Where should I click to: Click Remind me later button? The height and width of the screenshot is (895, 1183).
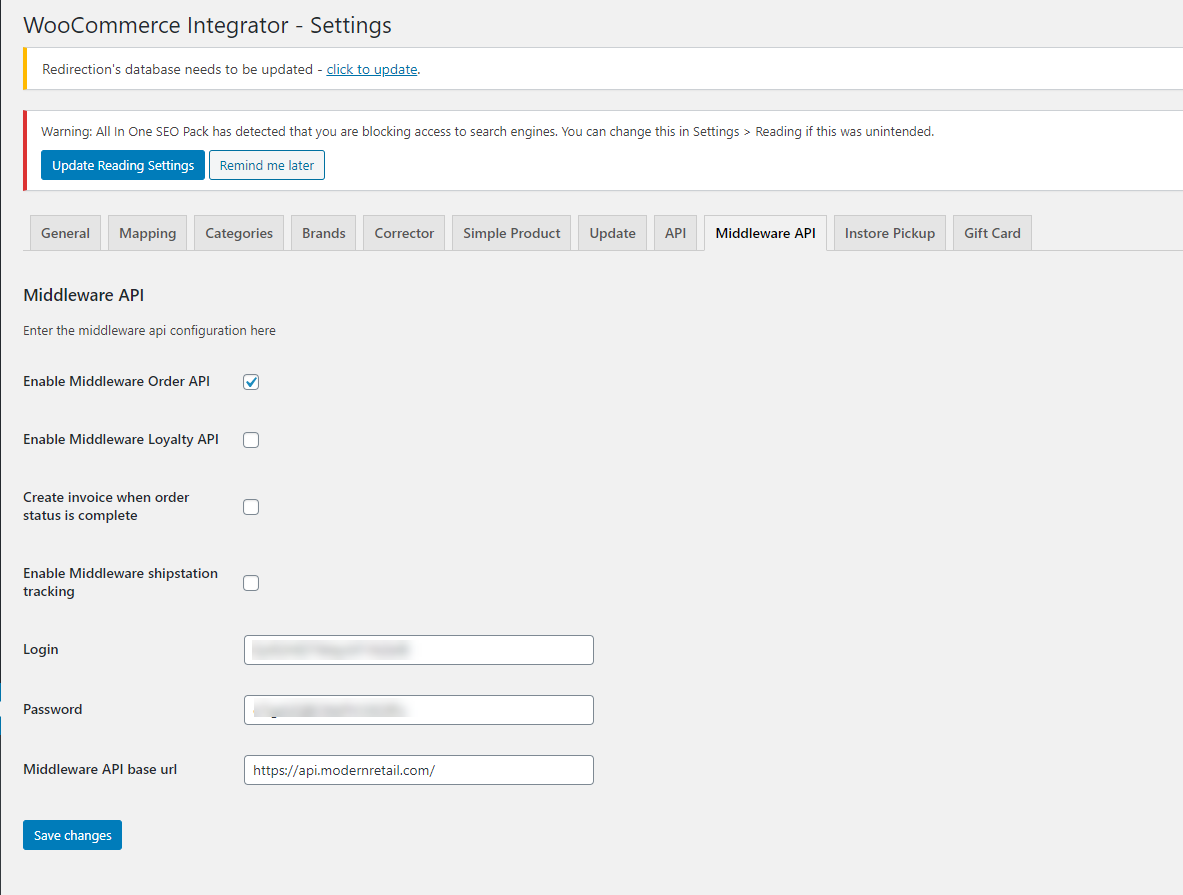[x=267, y=165]
